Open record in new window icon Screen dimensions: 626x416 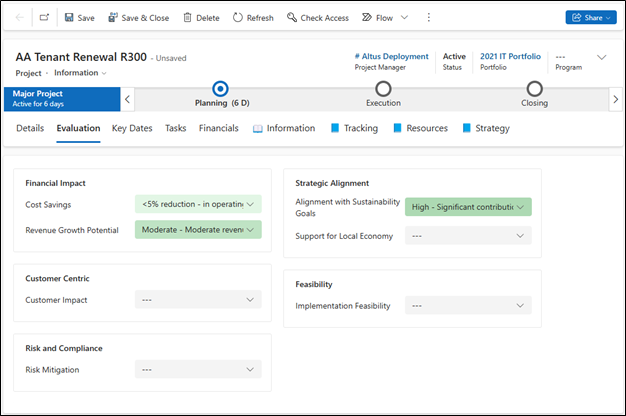pos(44,17)
